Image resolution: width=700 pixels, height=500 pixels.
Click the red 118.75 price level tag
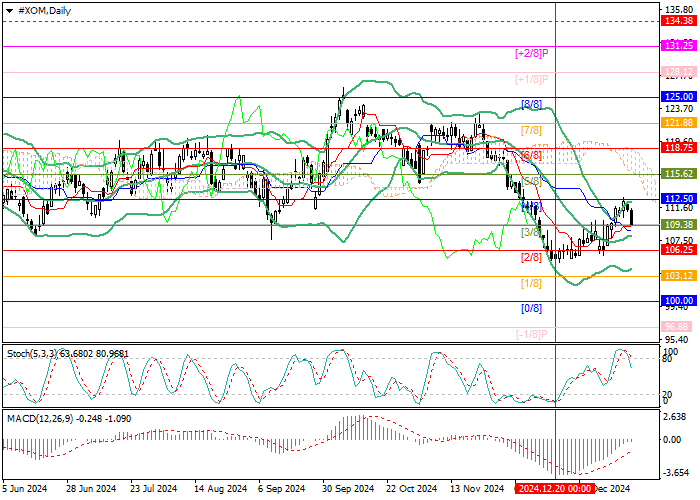click(679, 147)
